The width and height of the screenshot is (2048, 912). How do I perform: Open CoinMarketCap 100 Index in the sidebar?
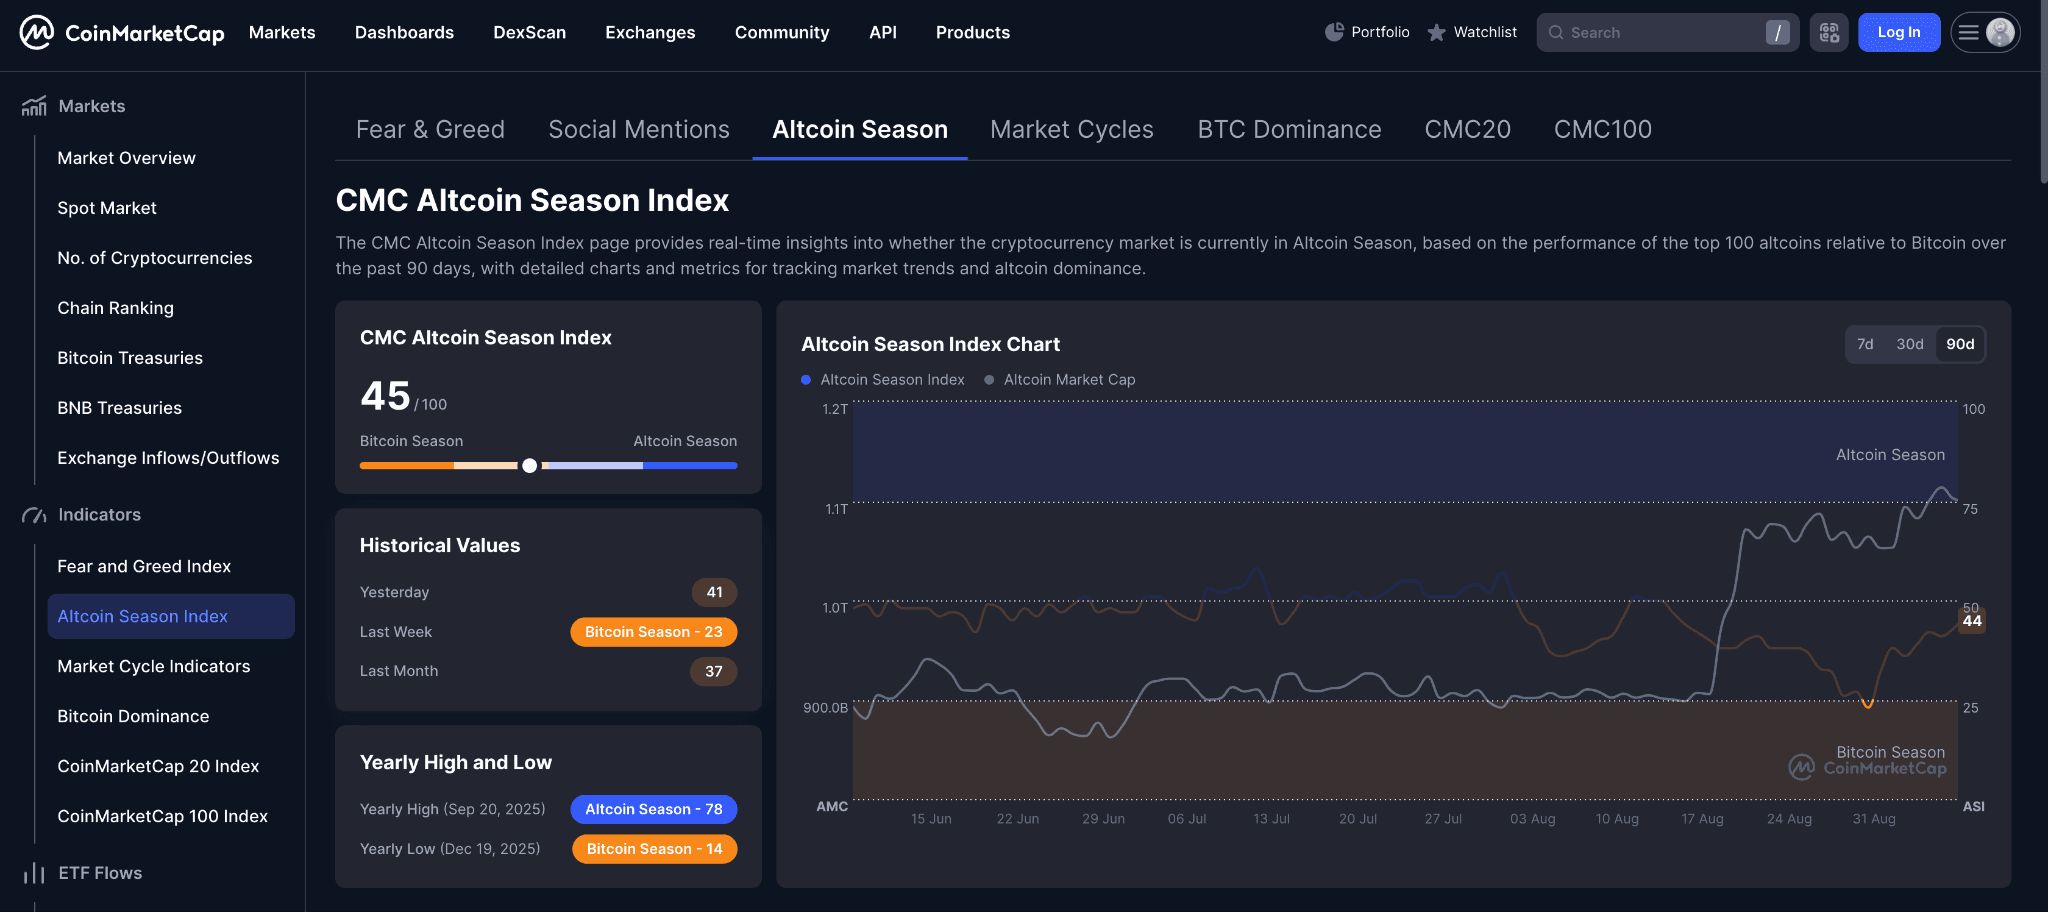point(162,816)
